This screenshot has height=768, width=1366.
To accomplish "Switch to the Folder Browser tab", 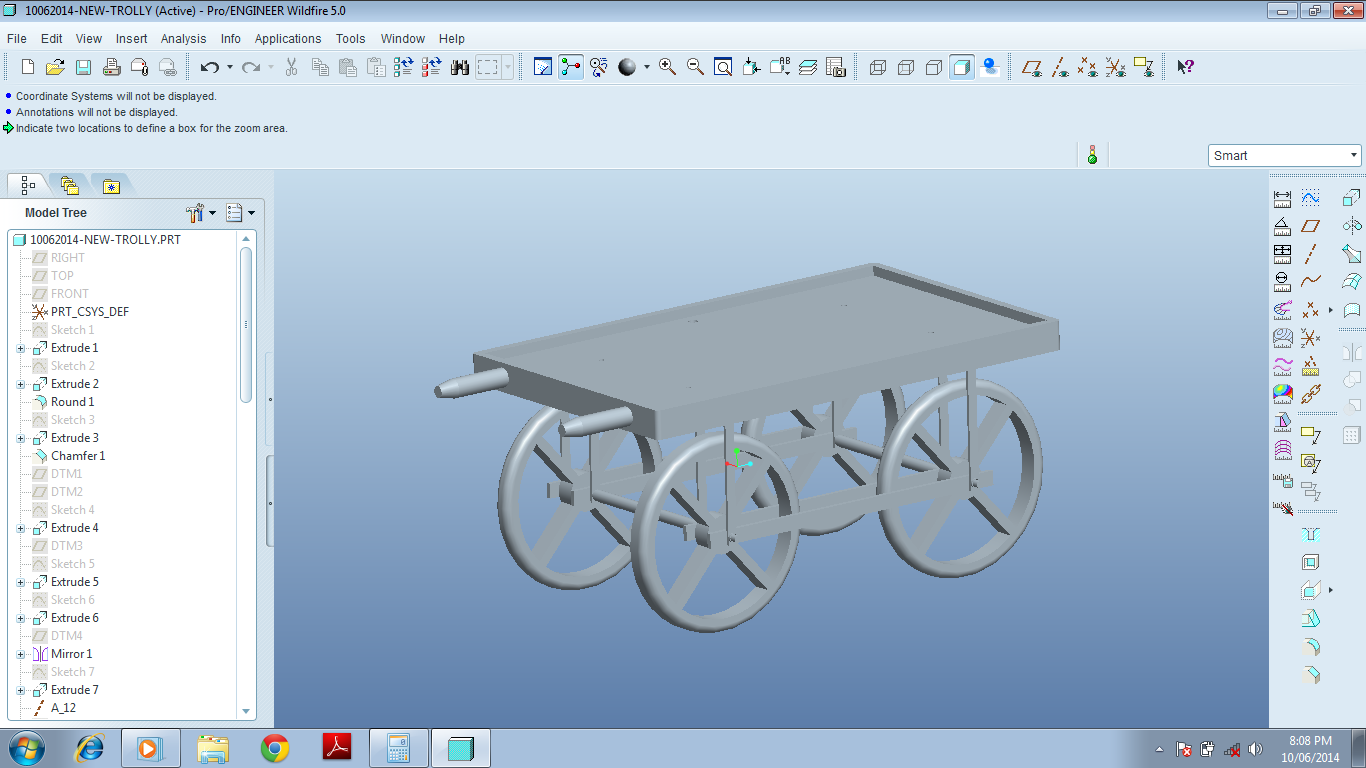I will [x=69, y=185].
